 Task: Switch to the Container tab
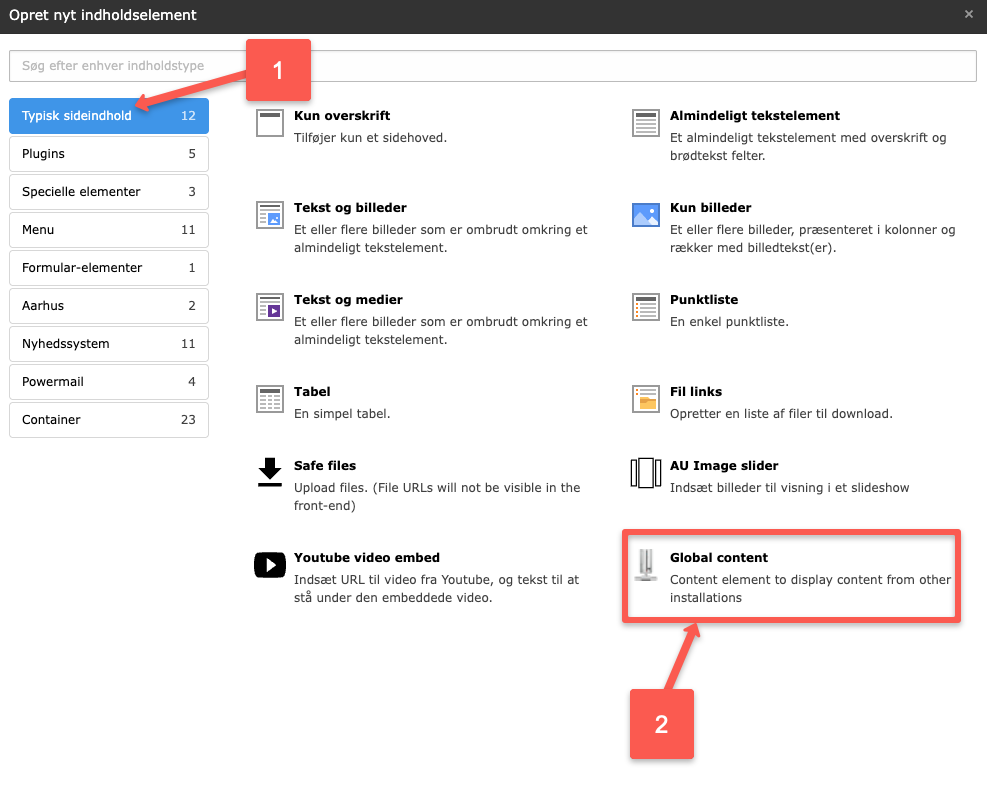[x=108, y=420]
